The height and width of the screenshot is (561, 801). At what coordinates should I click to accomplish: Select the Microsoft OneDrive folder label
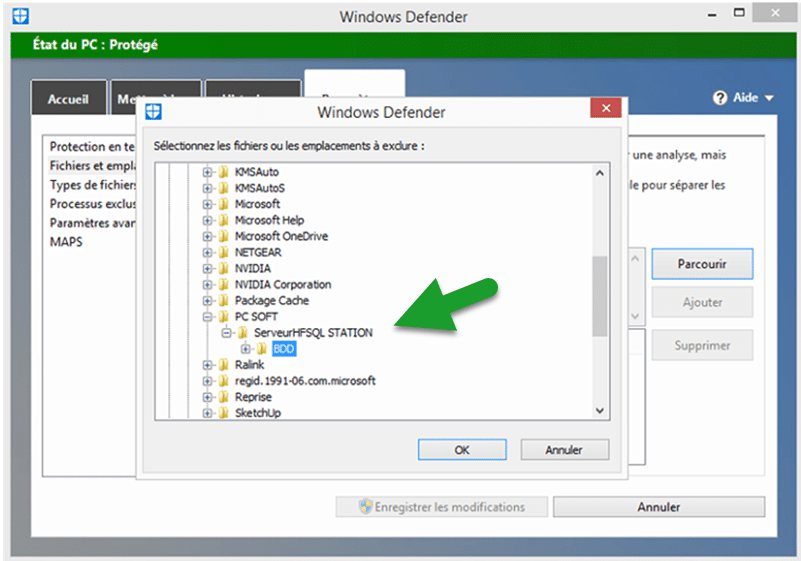(281, 236)
